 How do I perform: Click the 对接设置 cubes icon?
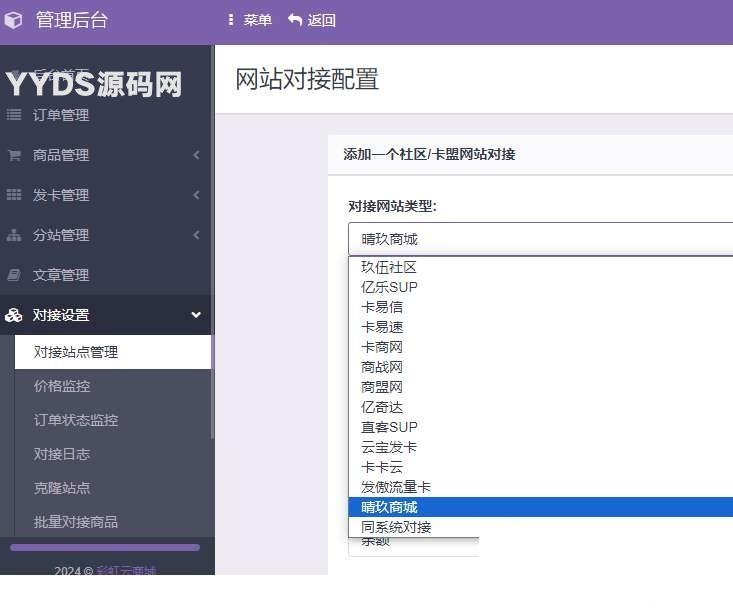point(14,315)
